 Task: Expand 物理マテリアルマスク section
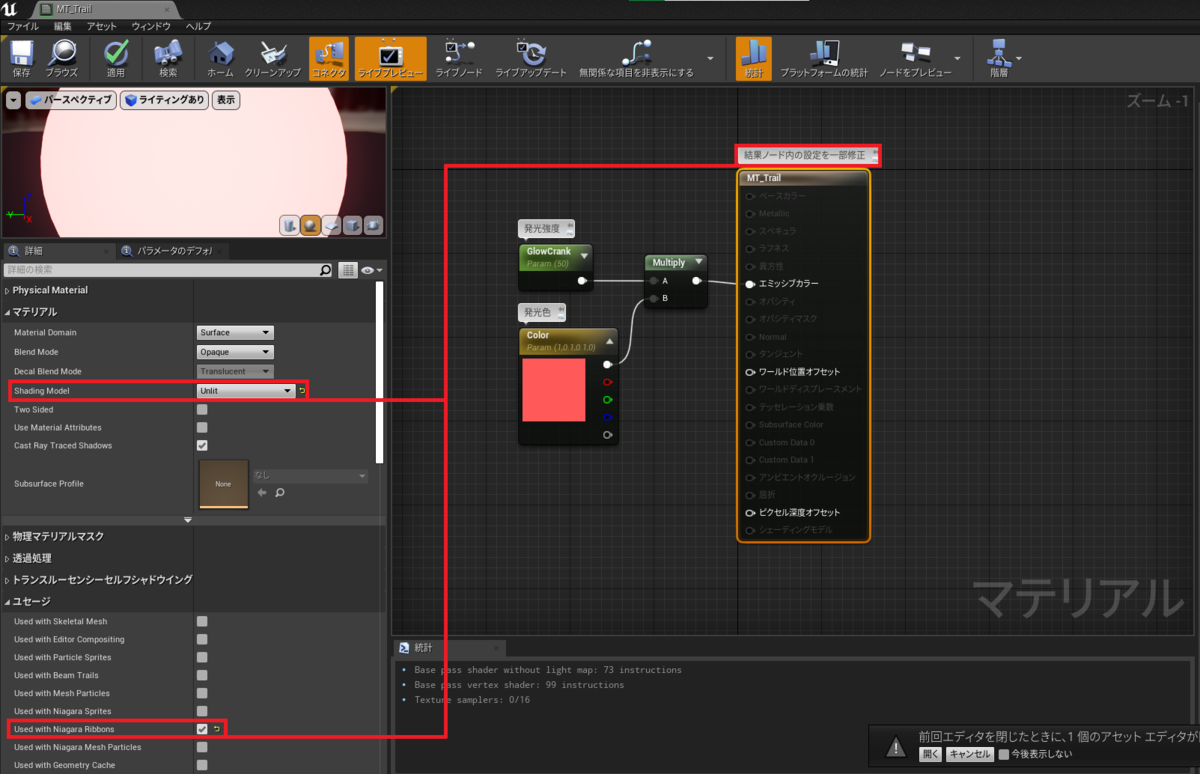tap(8, 537)
